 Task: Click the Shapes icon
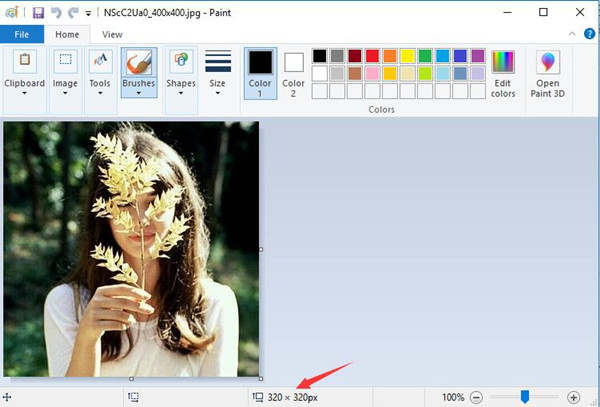[181, 60]
